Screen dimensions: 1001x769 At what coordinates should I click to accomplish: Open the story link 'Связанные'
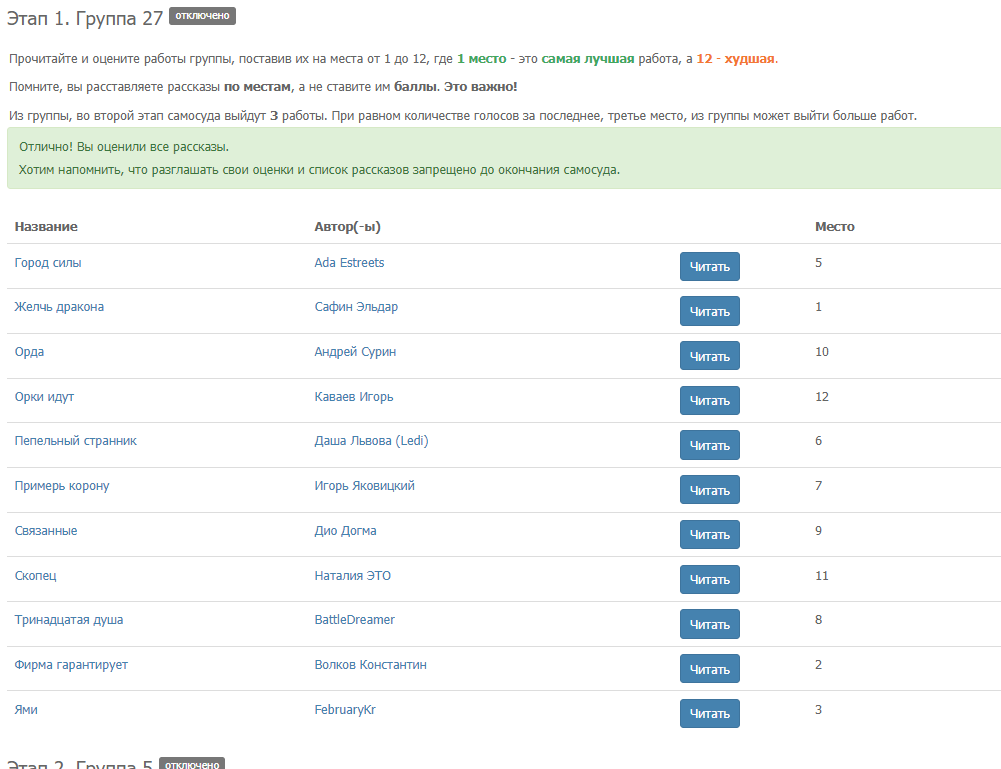click(46, 531)
